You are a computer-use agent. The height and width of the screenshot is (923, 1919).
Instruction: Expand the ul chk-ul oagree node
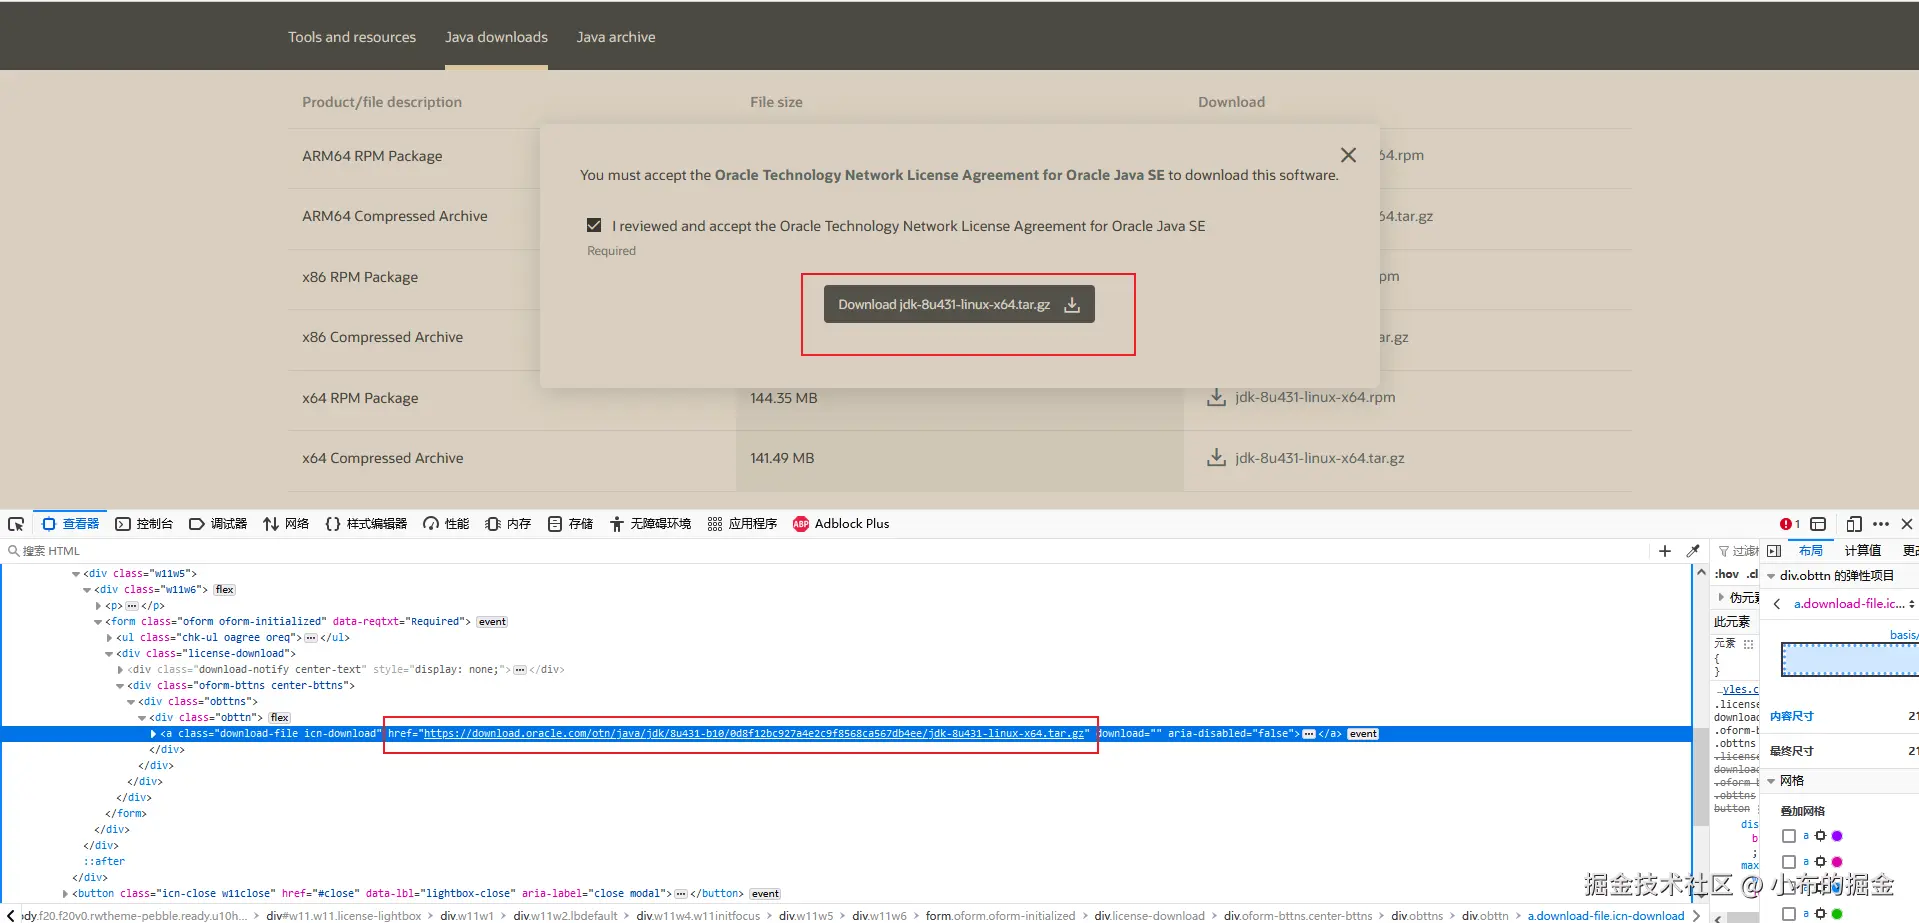coord(109,638)
